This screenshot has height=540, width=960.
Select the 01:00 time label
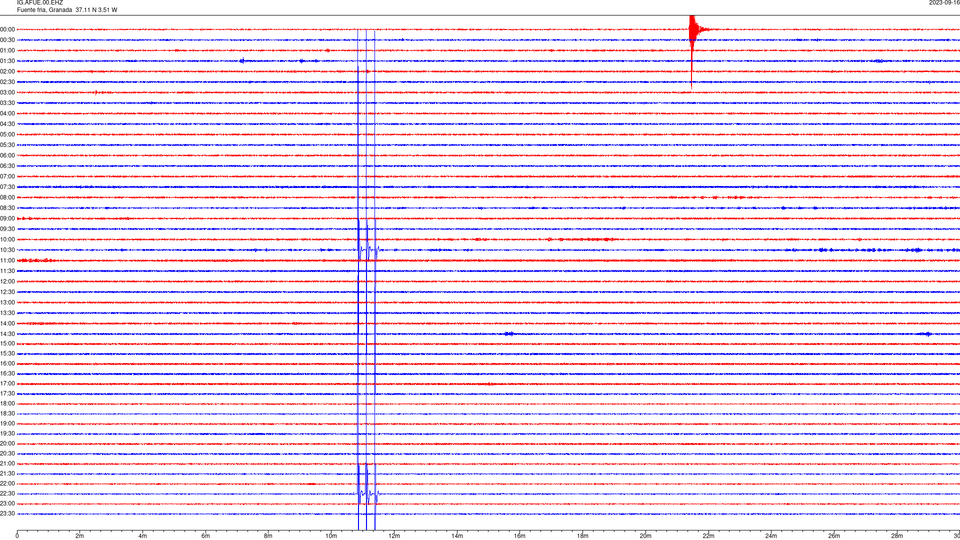tap(7, 50)
